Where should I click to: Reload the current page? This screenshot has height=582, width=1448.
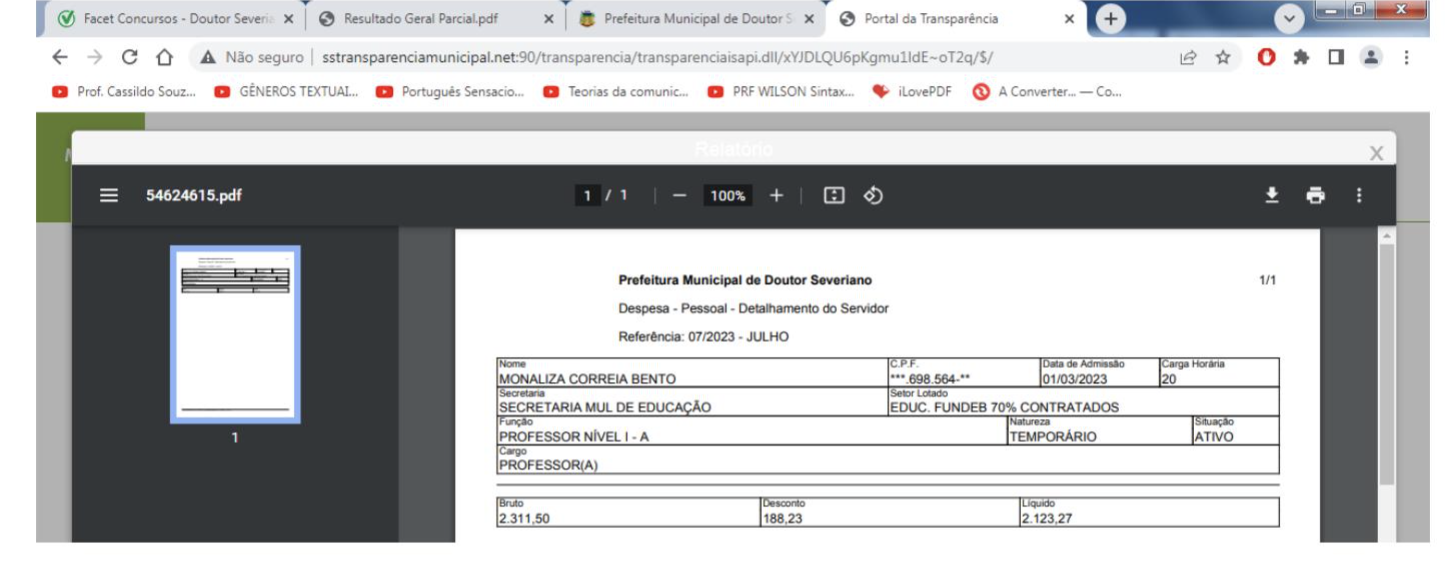click(x=129, y=57)
